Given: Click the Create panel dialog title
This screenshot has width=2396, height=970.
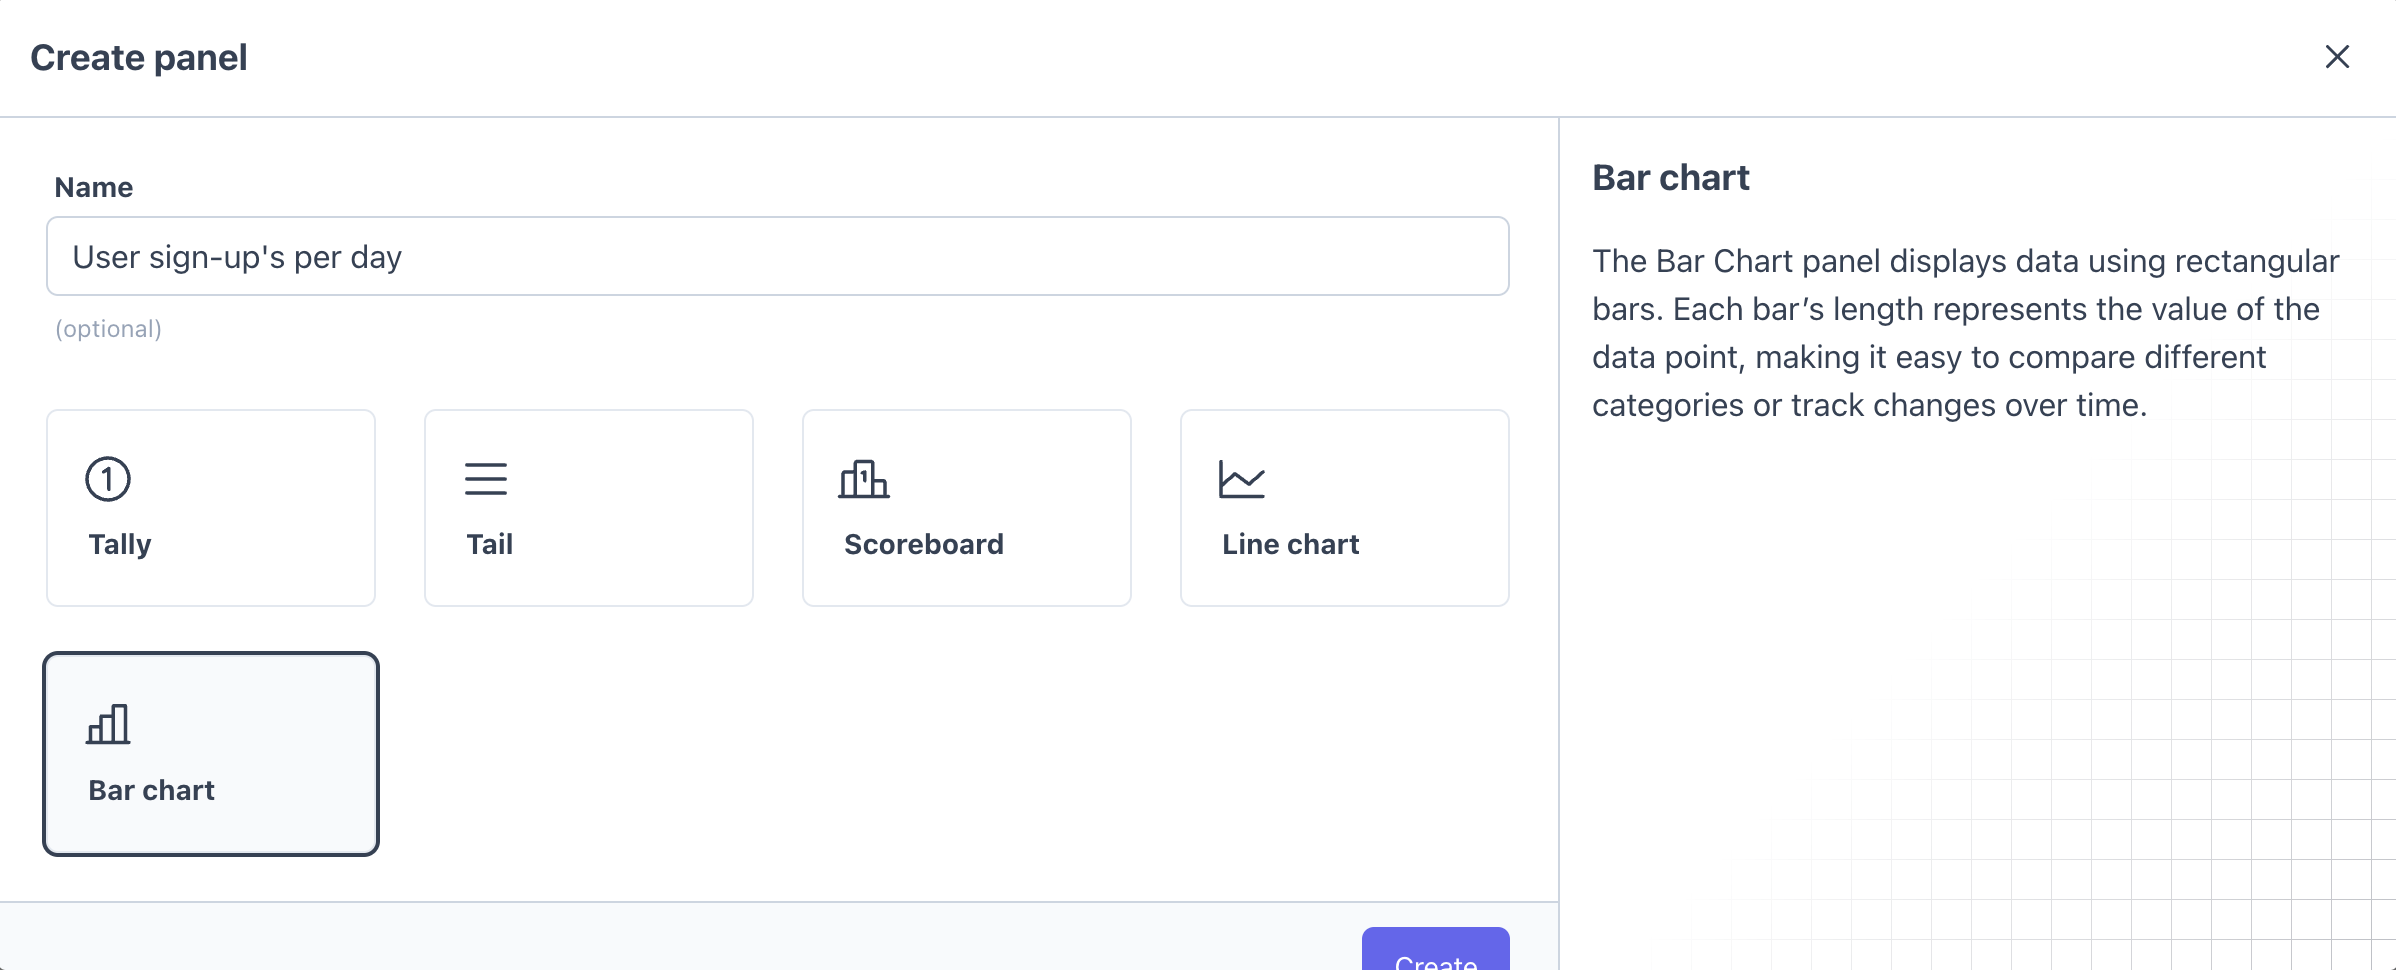Looking at the screenshot, I should (139, 58).
